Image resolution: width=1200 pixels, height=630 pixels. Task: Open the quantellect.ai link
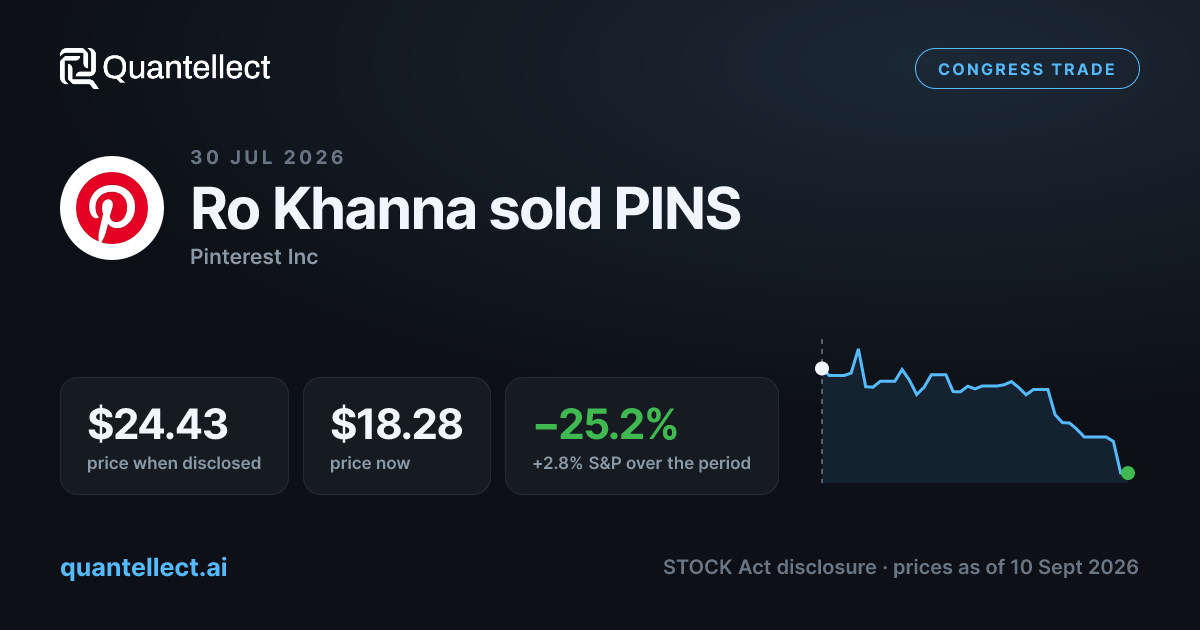click(x=144, y=567)
